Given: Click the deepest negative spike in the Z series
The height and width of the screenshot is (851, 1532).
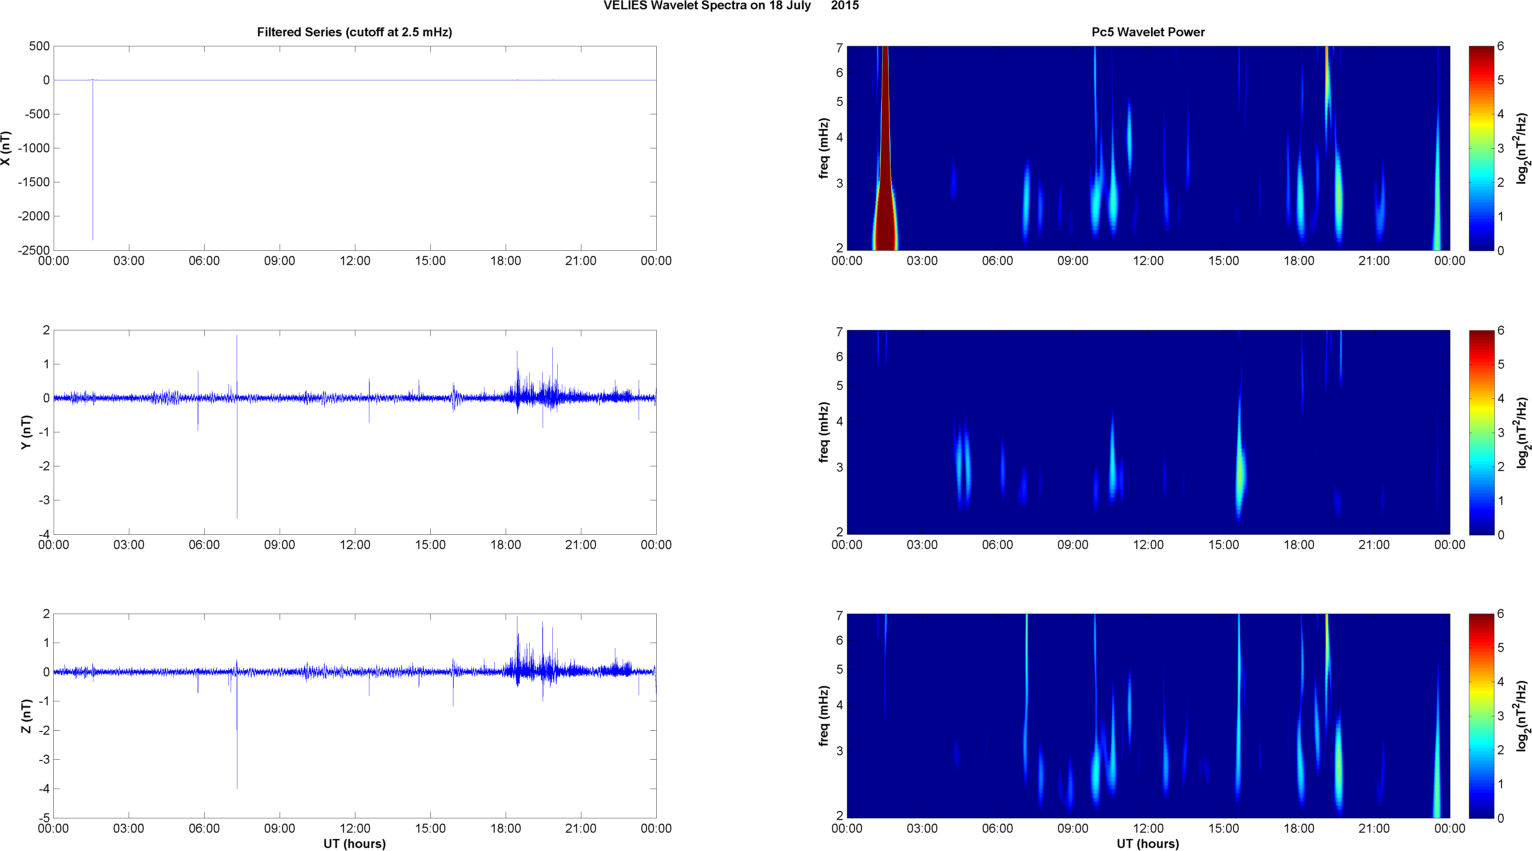Looking at the screenshot, I should point(237,730).
